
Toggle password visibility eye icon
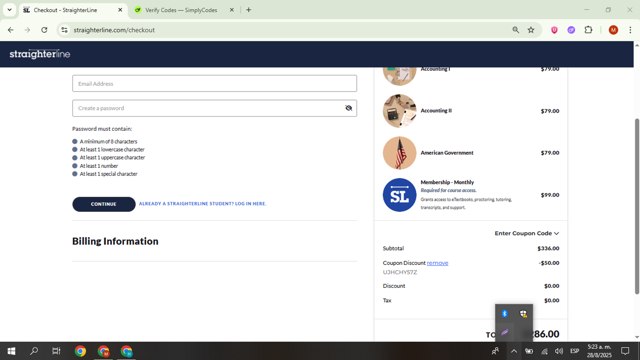pos(348,108)
